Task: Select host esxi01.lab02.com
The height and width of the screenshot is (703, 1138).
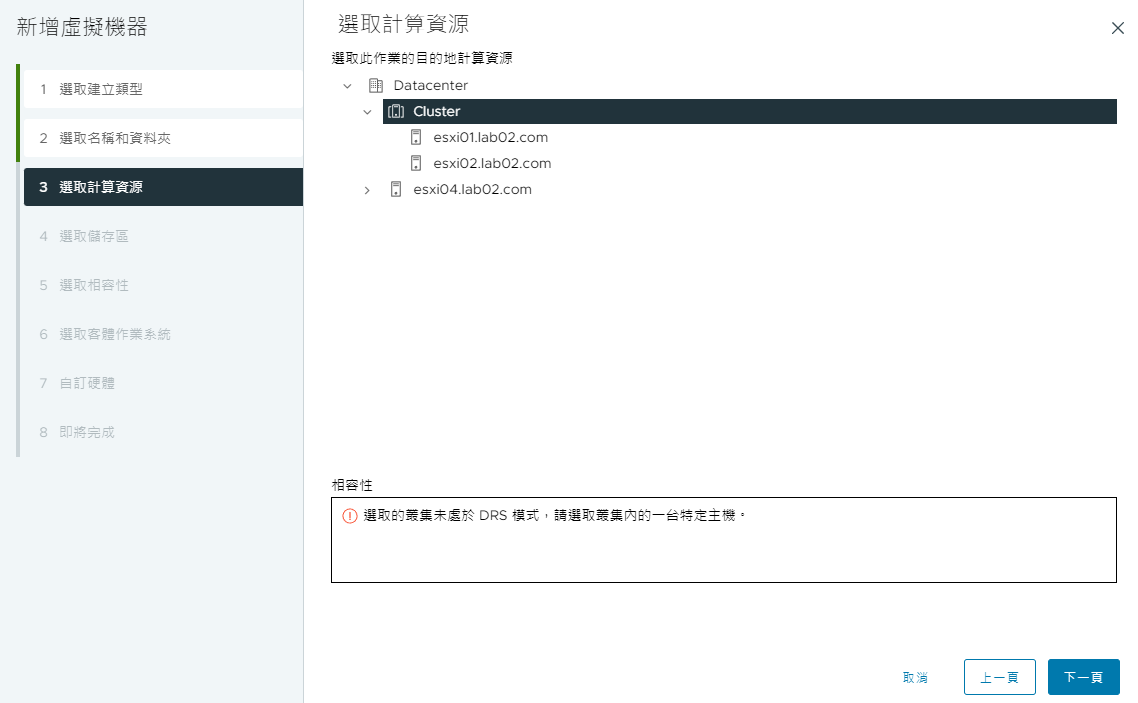Action: coord(490,137)
